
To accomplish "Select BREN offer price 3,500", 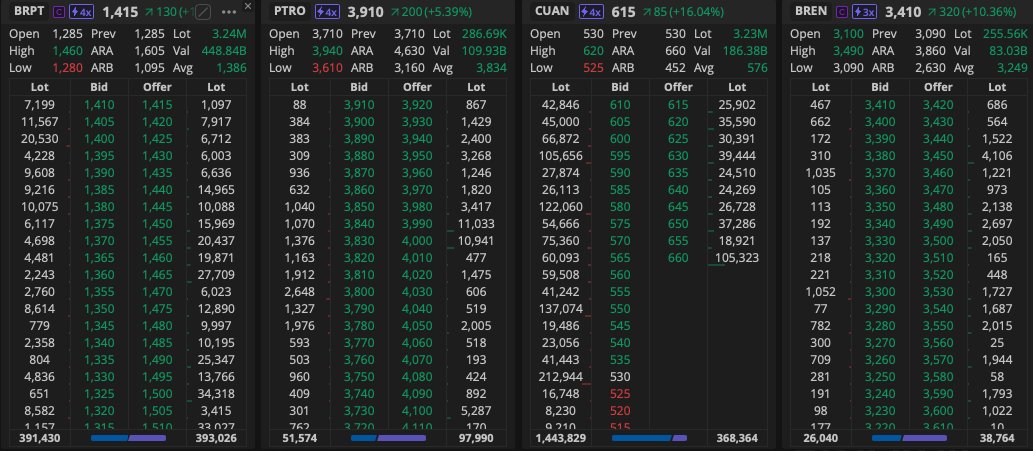I will click(937, 241).
